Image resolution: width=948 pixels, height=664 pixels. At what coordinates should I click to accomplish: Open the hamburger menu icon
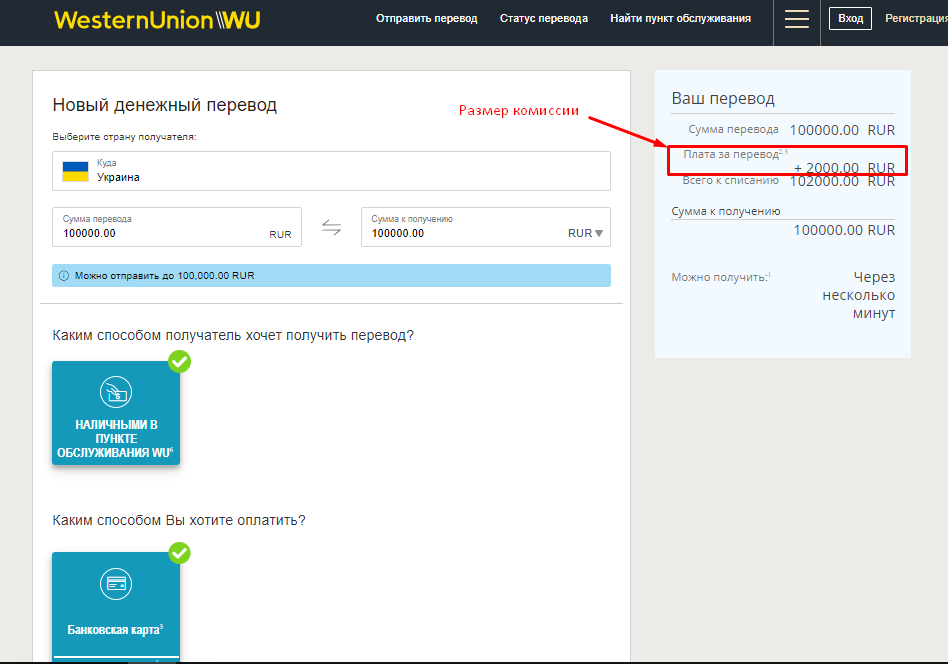pyautogui.click(x=796, y=19)
